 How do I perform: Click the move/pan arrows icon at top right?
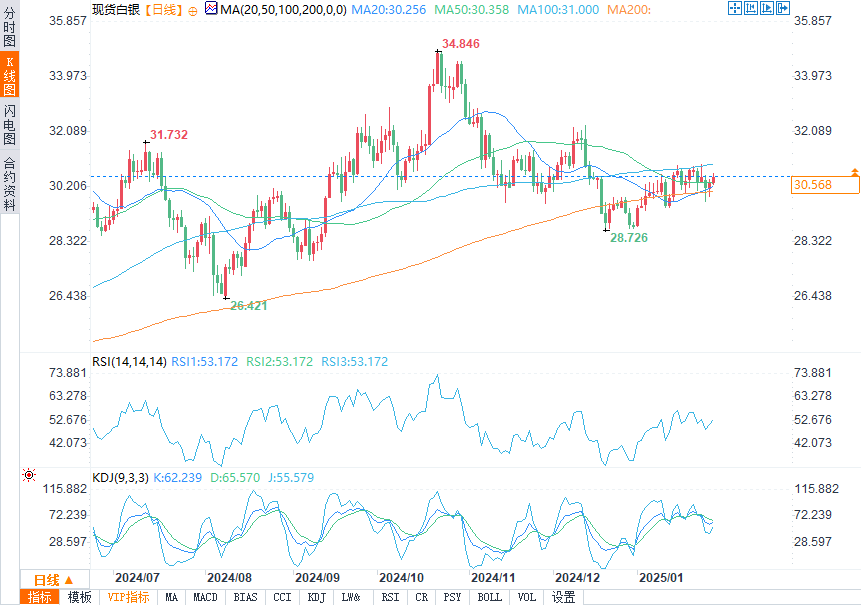tap(735, 8)
